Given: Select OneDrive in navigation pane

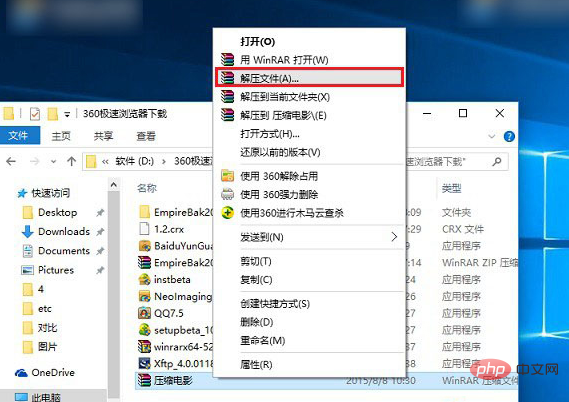Looking at the screenshot, I should [52, 373].
